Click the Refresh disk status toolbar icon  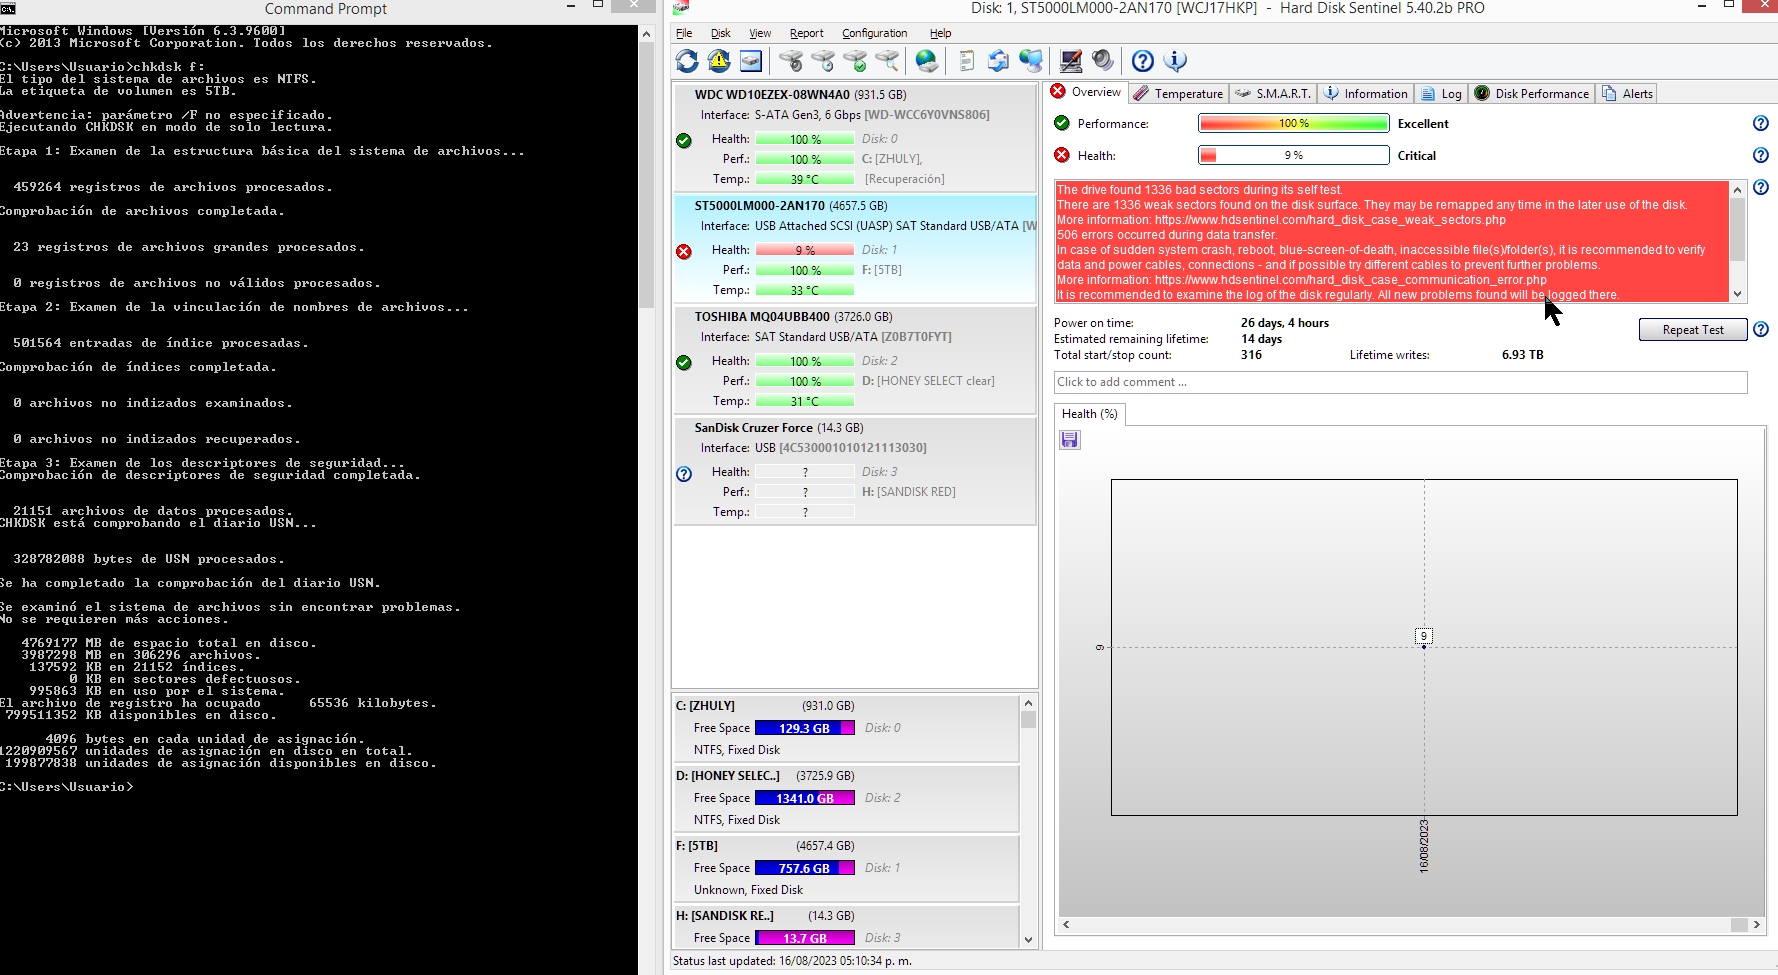[x=687, y=61]
